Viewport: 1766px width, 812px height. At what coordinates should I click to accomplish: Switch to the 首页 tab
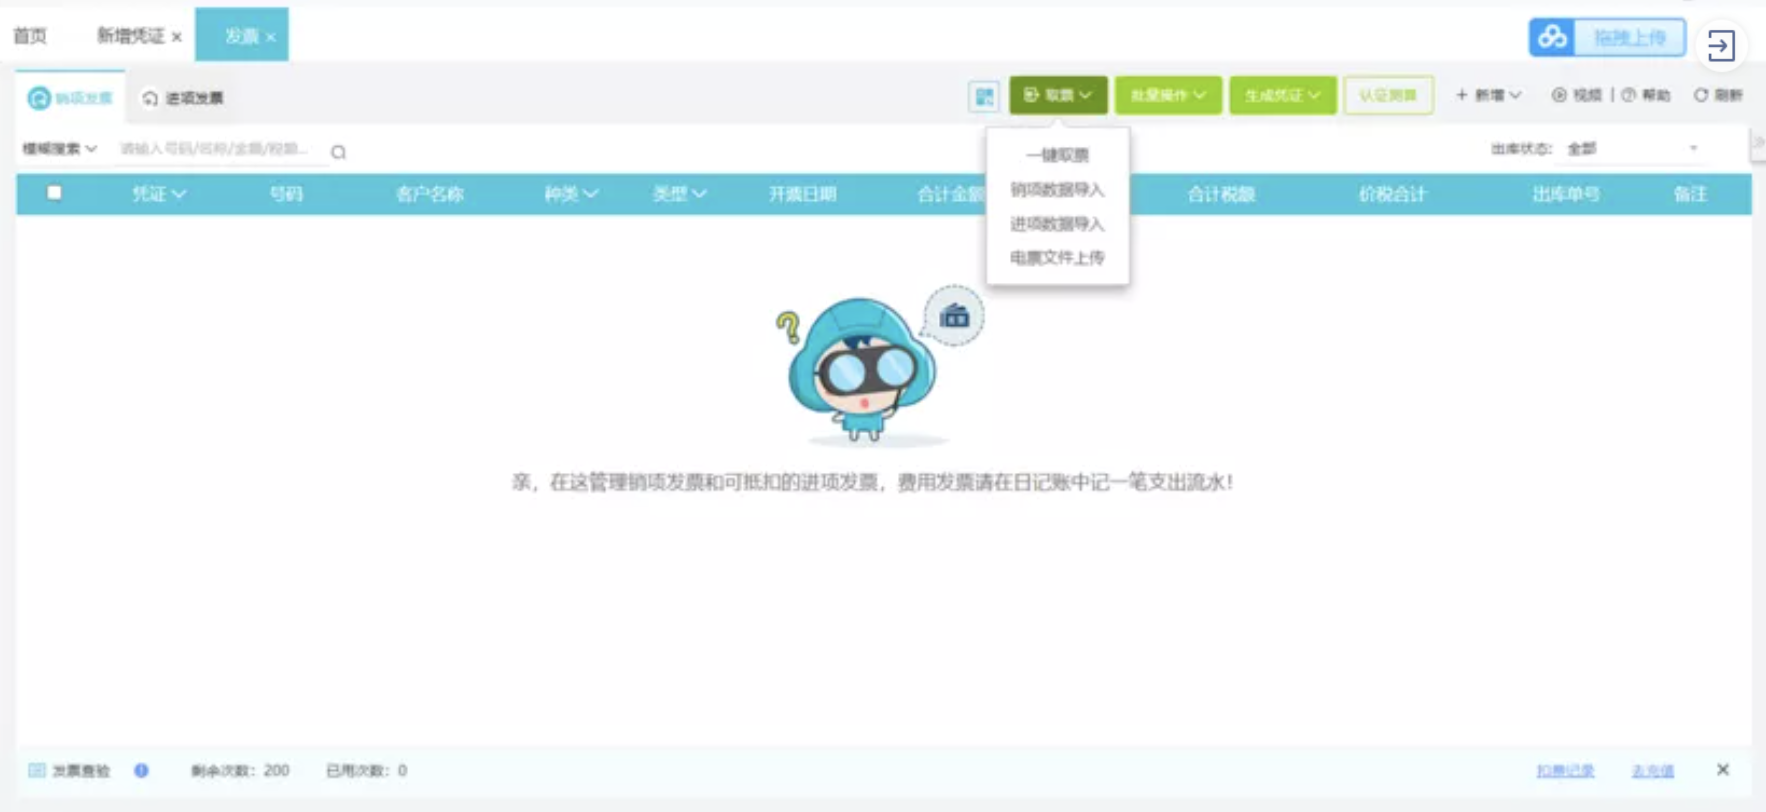point(30,36)
